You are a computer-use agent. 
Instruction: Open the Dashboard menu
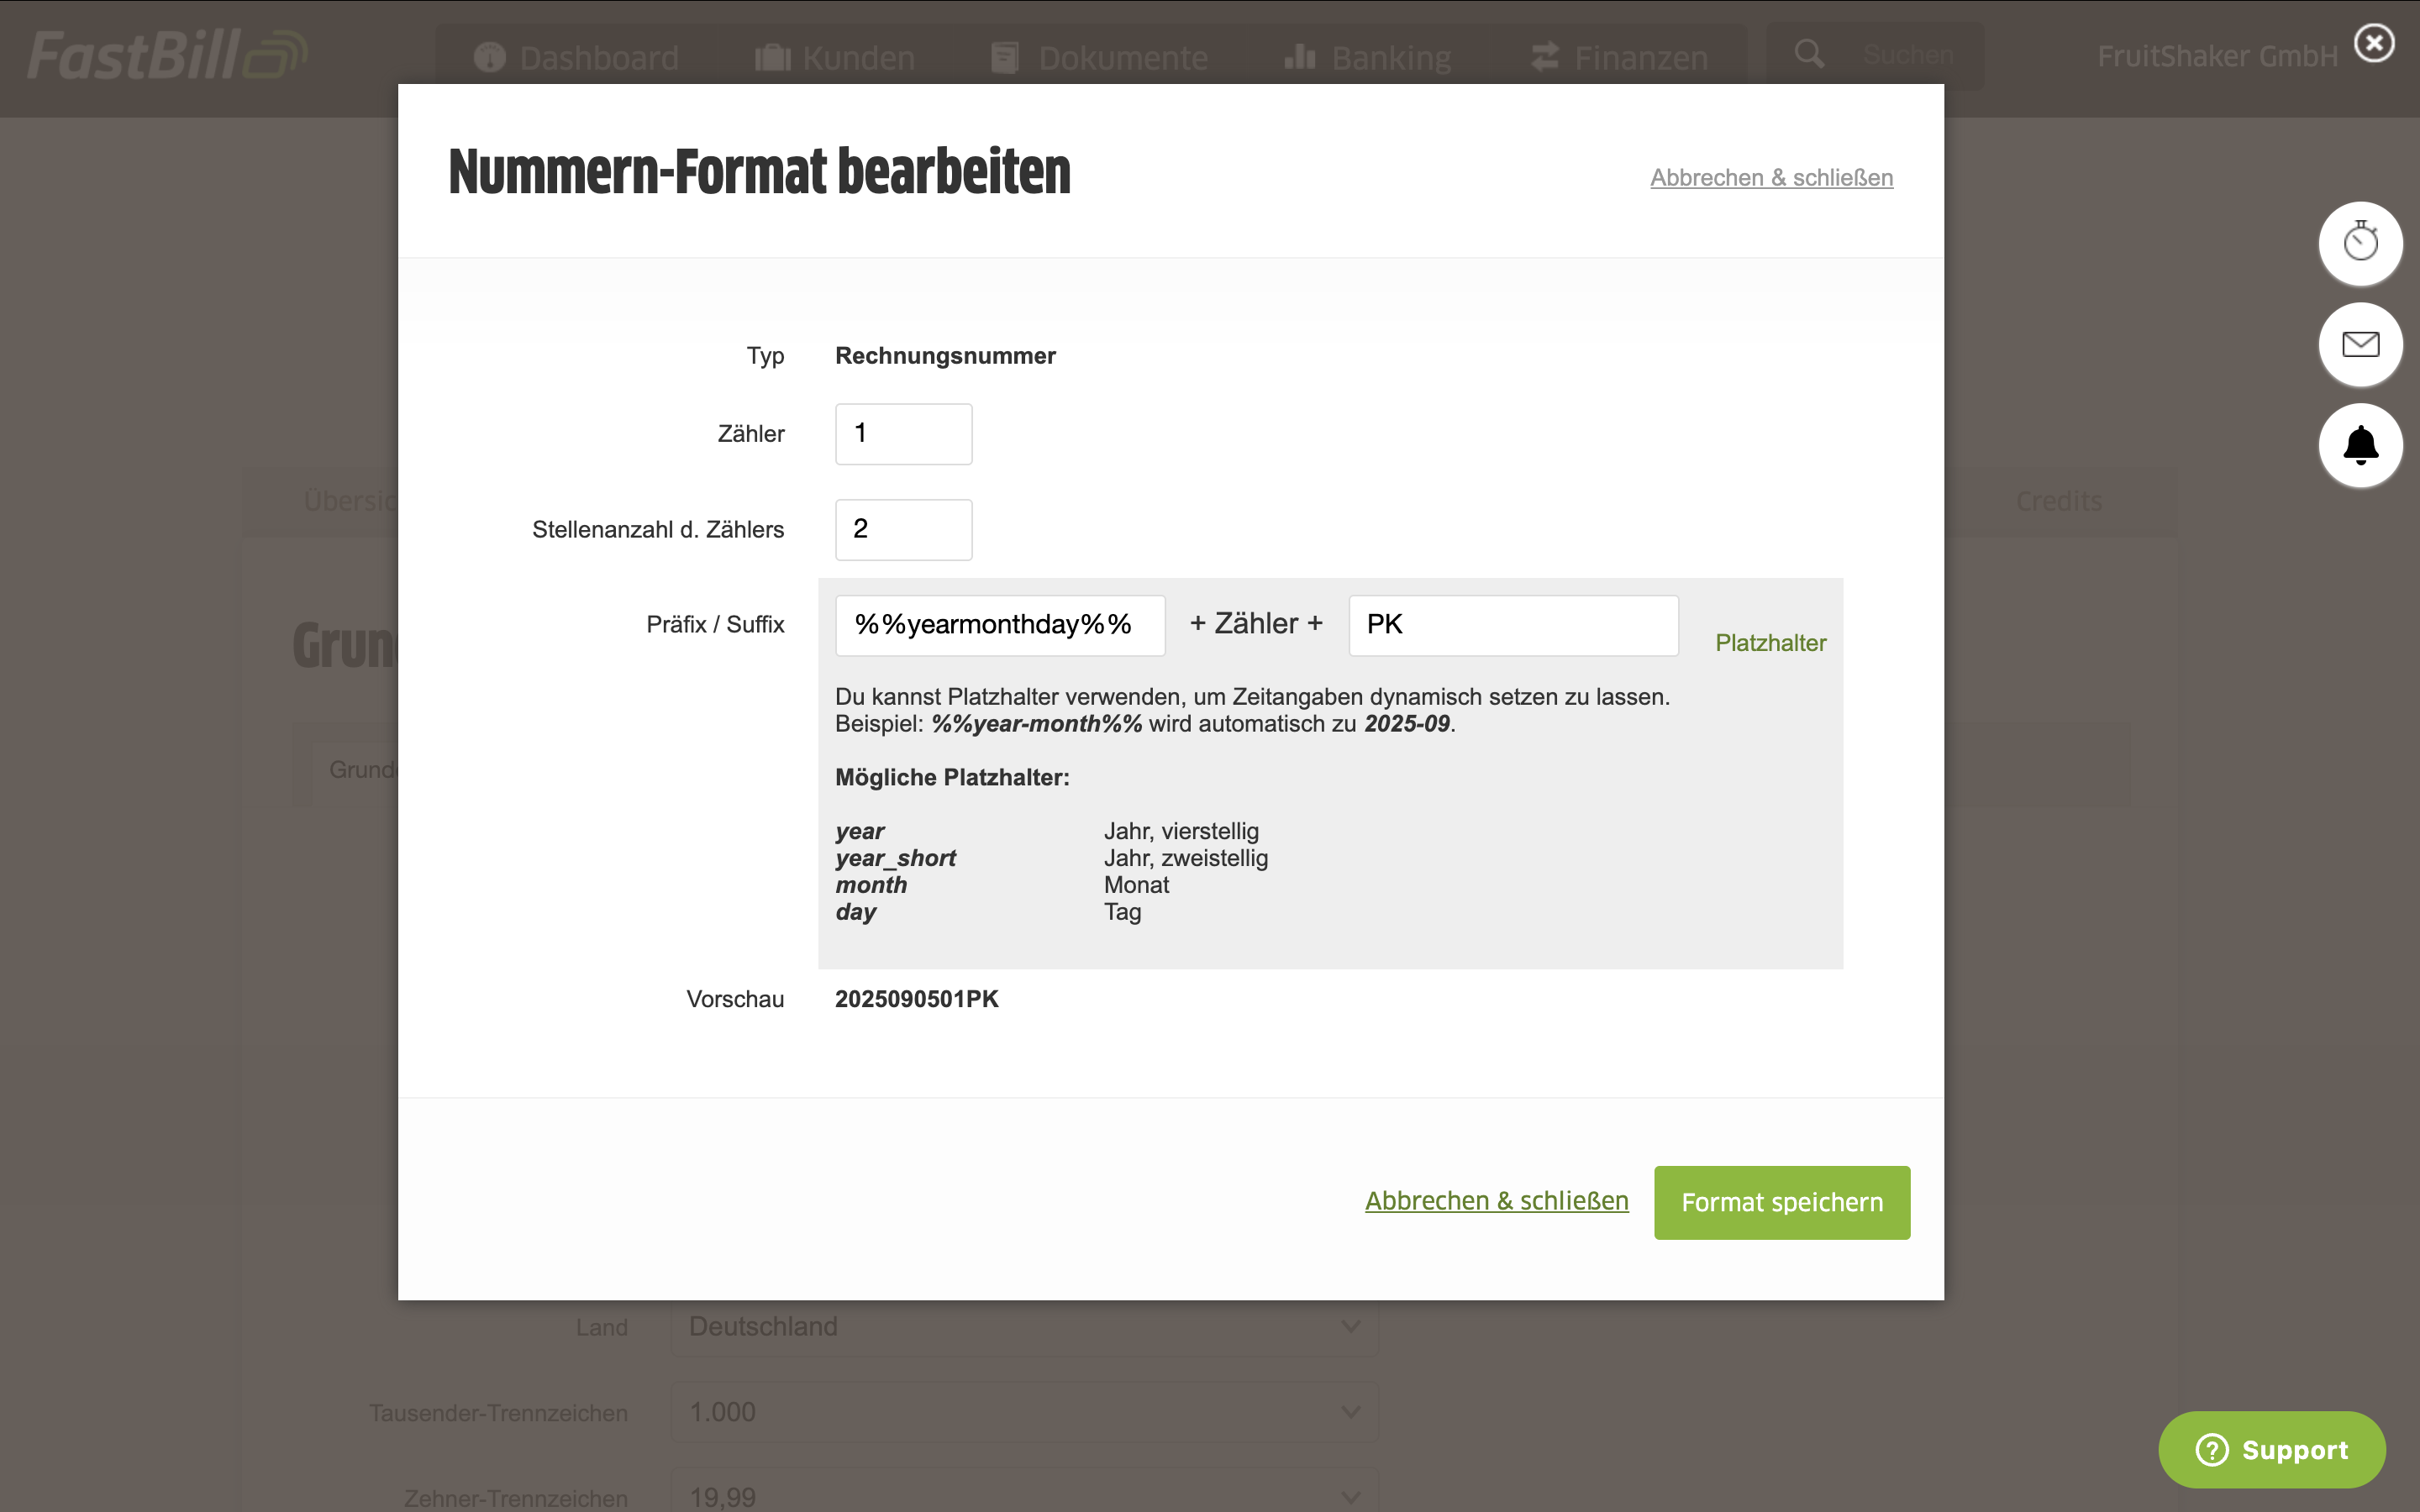point(576,58)
